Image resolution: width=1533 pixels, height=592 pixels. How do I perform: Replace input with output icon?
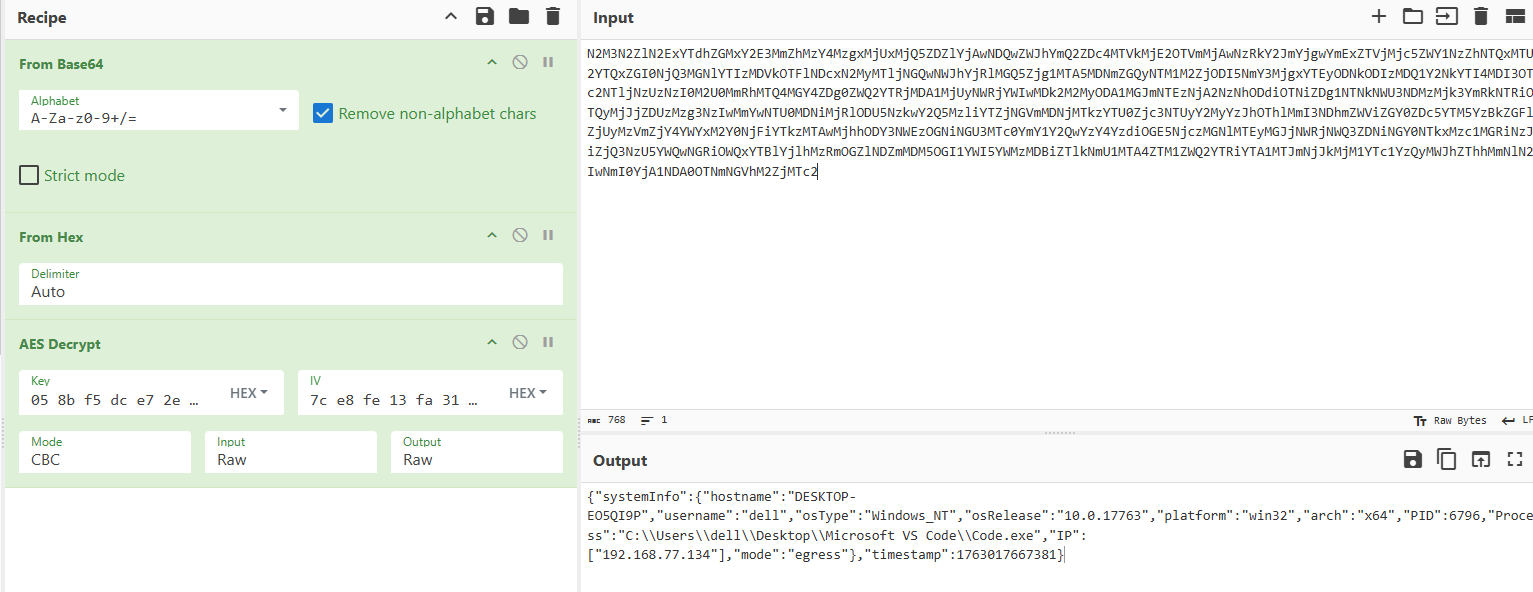(x=1480, y=460)
